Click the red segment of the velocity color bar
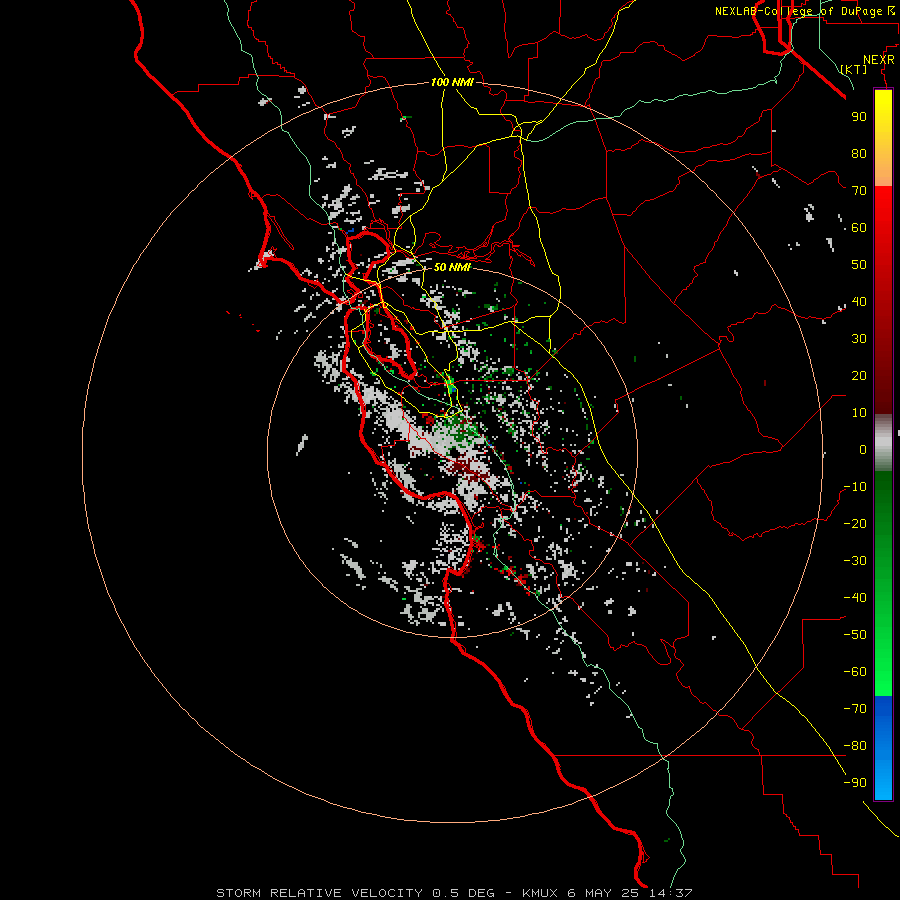900x900 pixels. tap(883, 300)
